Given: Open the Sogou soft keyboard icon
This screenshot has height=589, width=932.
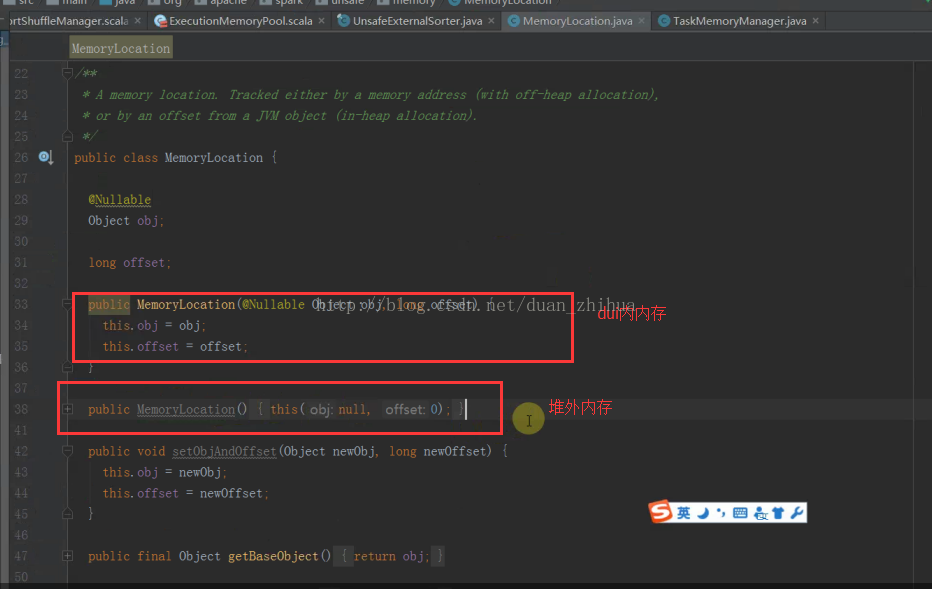Looking at the screenshot, I should tap(740, 512).
